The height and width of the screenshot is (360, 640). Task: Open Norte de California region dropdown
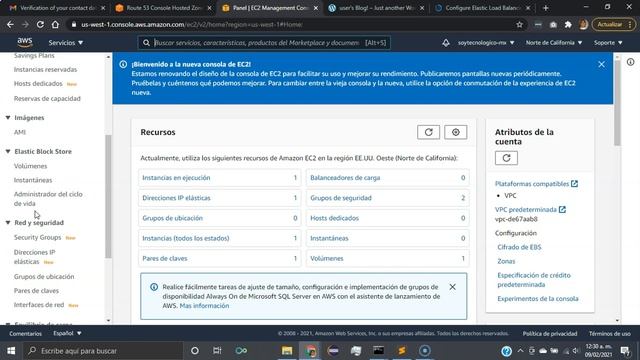(553, 42)
